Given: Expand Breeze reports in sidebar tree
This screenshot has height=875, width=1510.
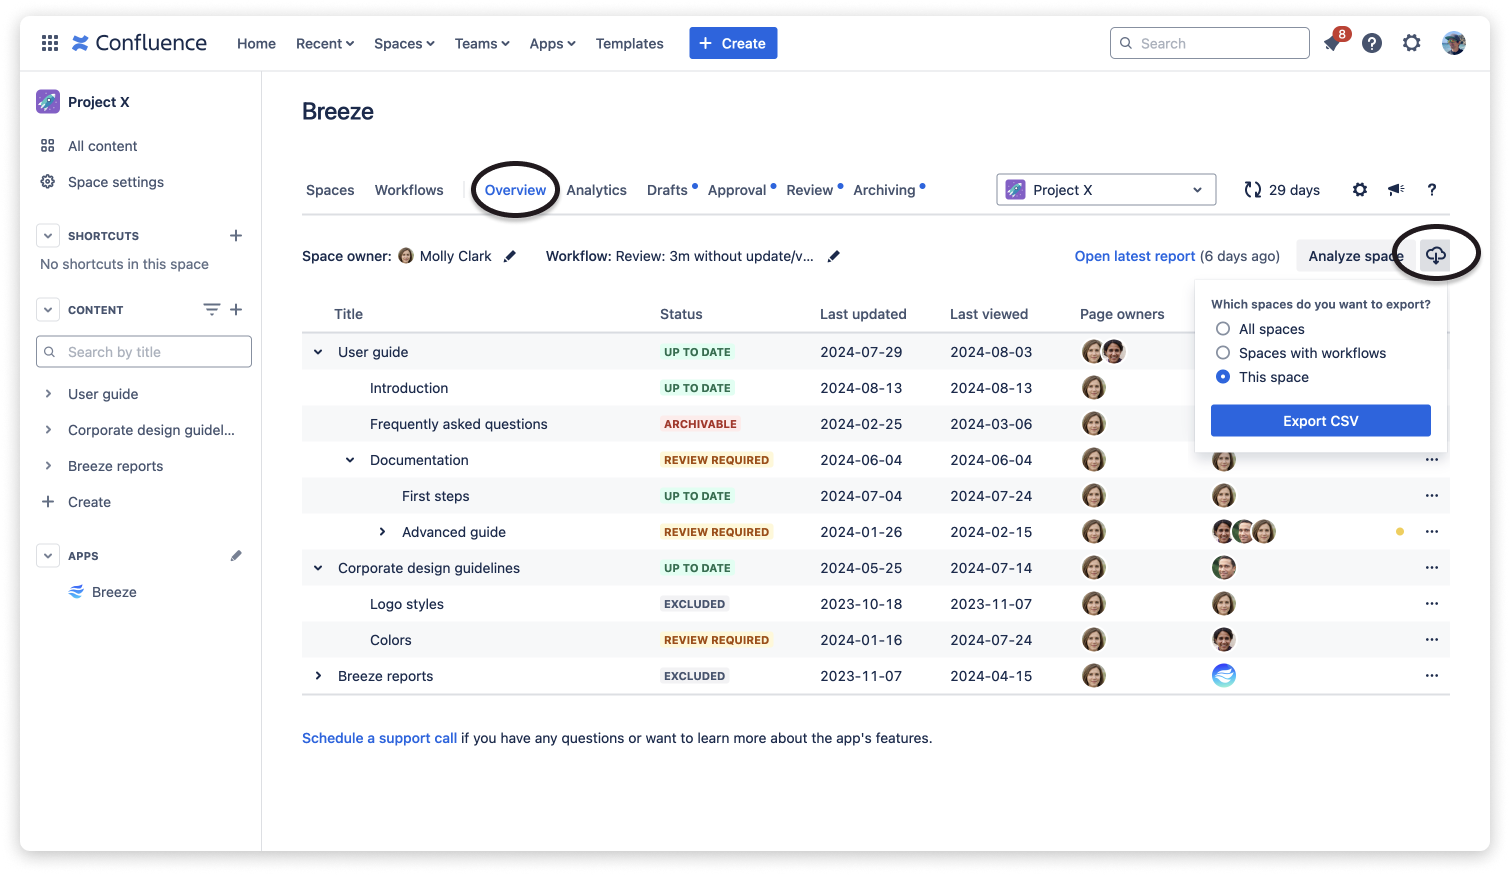Looking at the screenshot, I should tap(48, 466).
